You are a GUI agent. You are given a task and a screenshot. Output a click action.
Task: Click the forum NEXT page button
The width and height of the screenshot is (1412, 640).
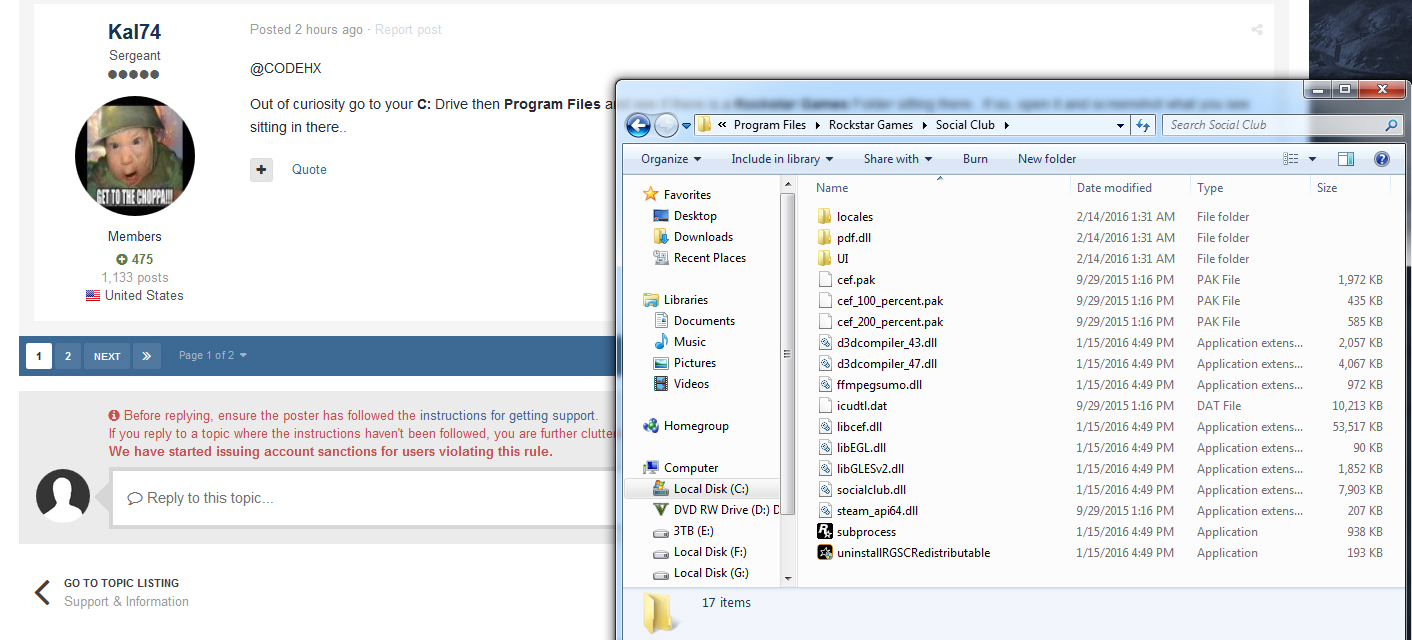click(x=107, y=356)
